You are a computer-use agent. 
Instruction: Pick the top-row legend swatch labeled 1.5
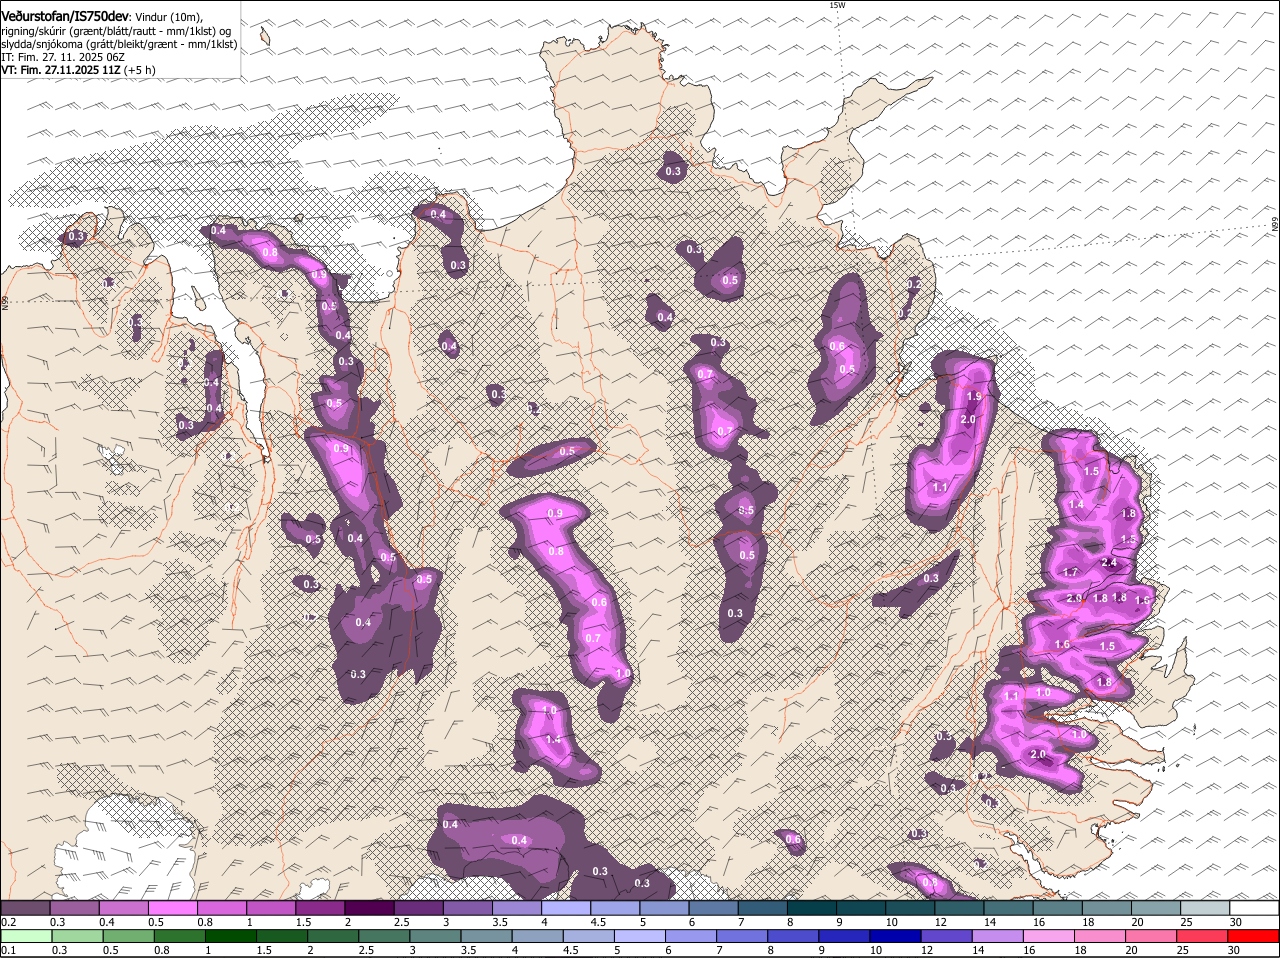(320, 908)
